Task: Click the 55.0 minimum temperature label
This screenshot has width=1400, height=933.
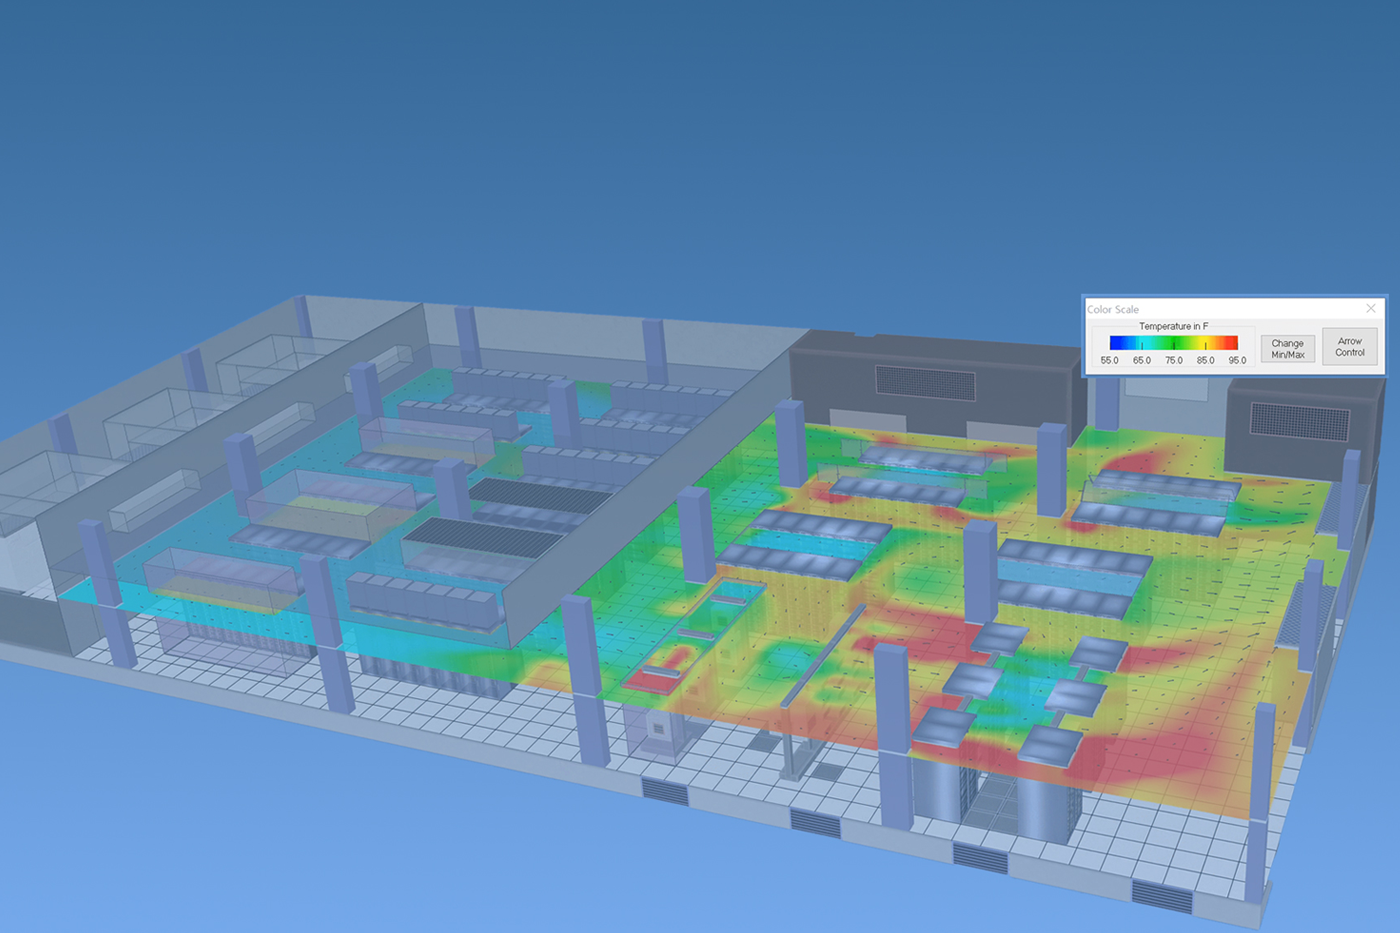Action: coord(1109,360)
